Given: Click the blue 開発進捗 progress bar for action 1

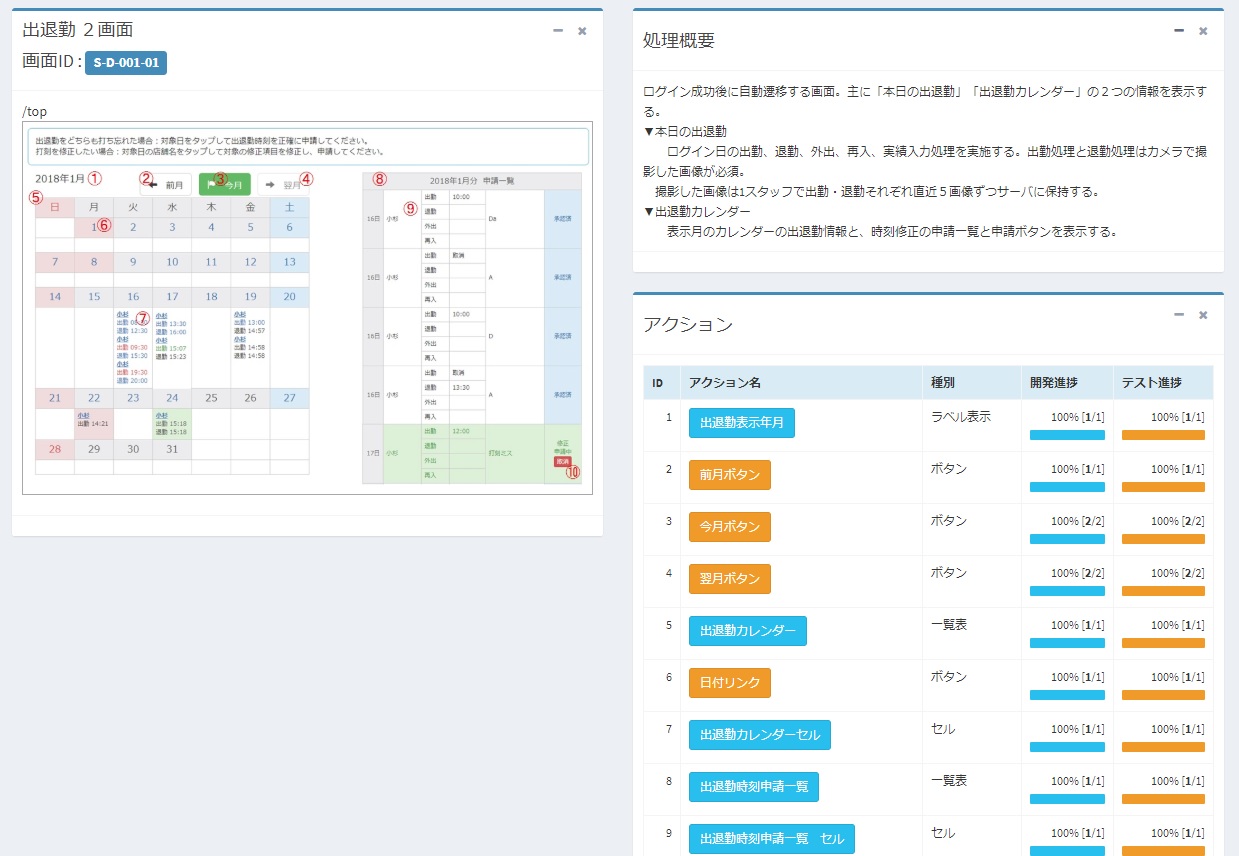Looking at the screenshot, I should coord(1066,434).
